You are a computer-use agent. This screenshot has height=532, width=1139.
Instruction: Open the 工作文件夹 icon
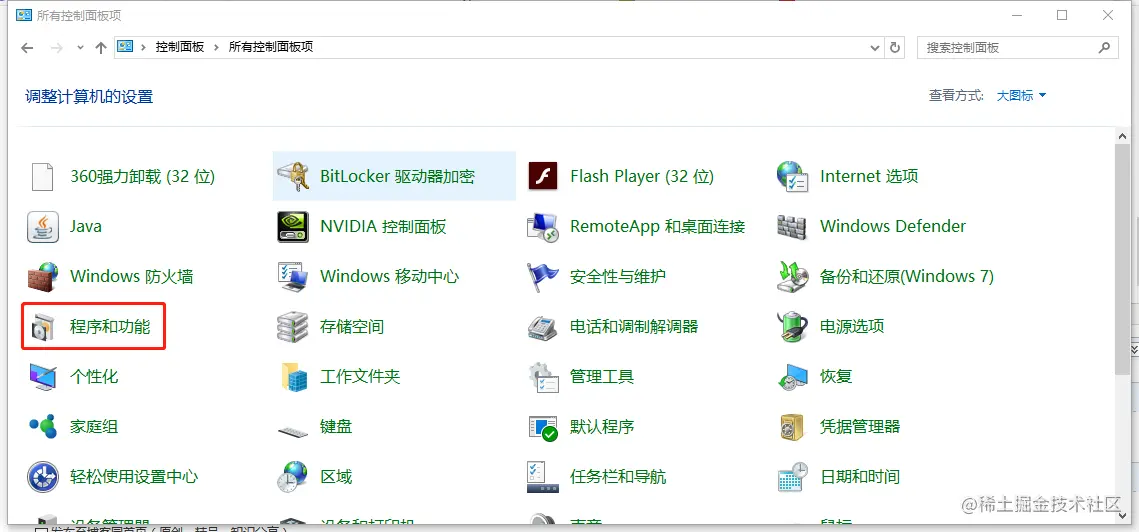[x=292, y=377]
